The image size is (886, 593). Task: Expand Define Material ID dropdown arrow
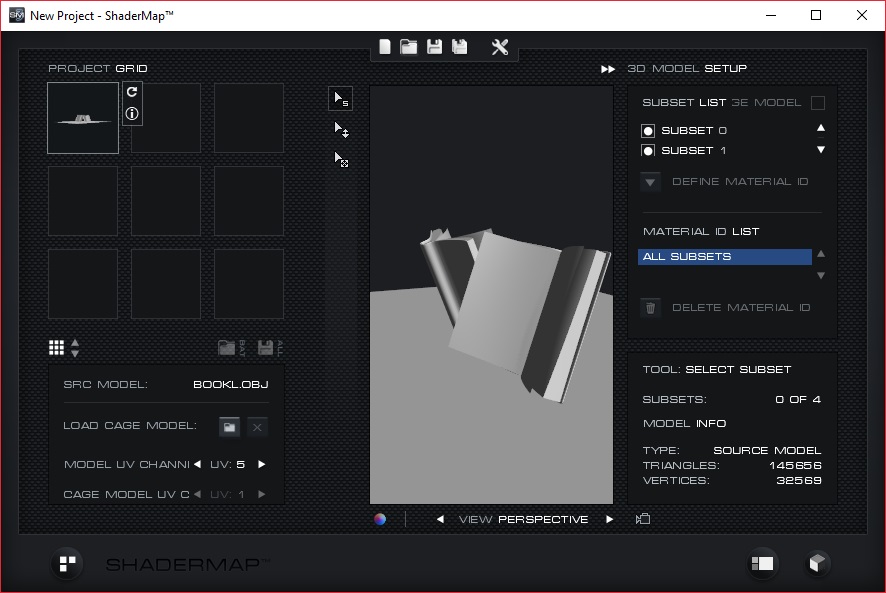(x=650, y=182)
